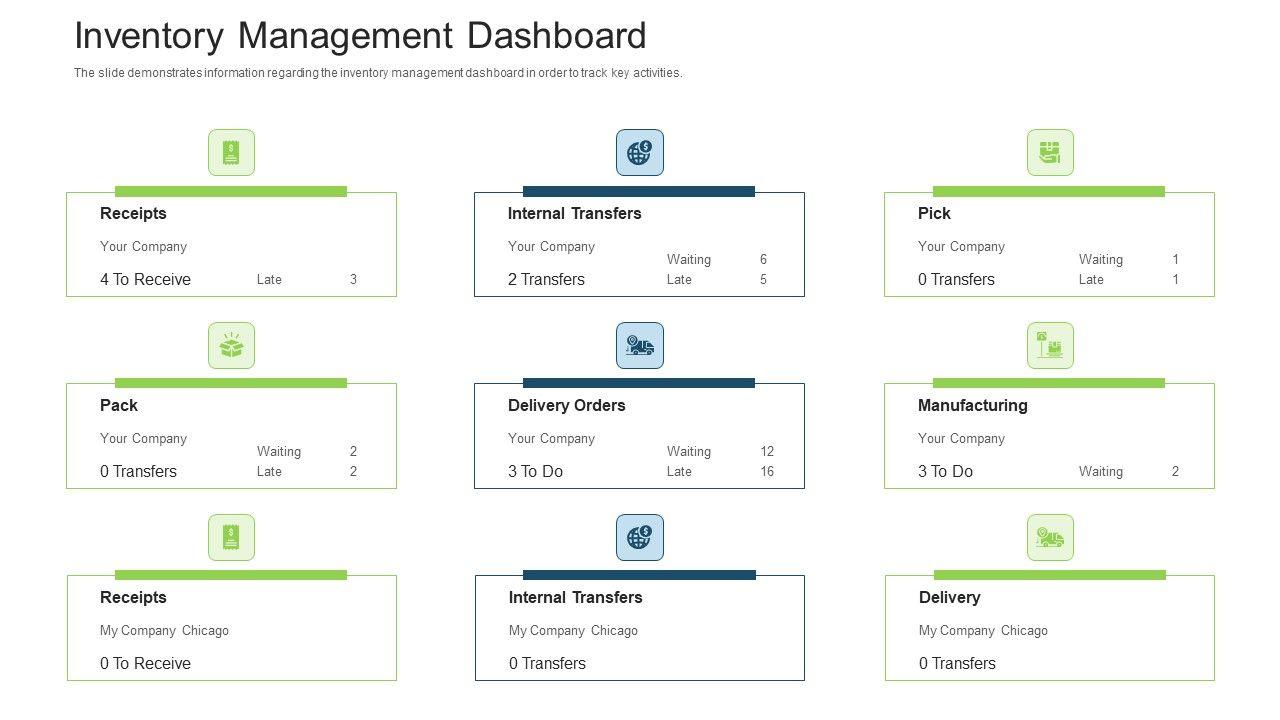Click the open box icon above Pack

pyautogui.click(x=231, y=346)
